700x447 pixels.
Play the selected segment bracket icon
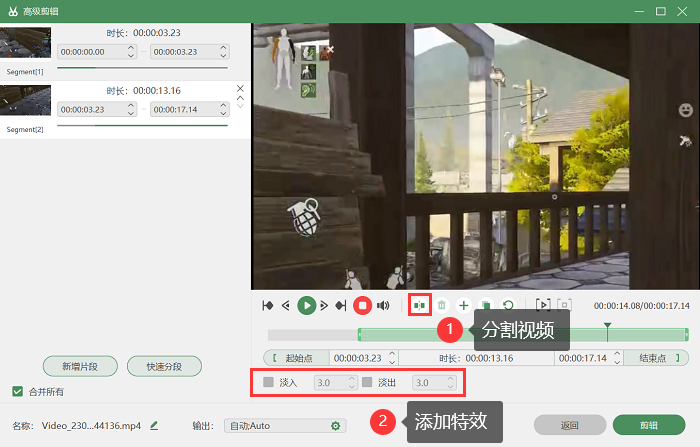click(x=543, y=305)
